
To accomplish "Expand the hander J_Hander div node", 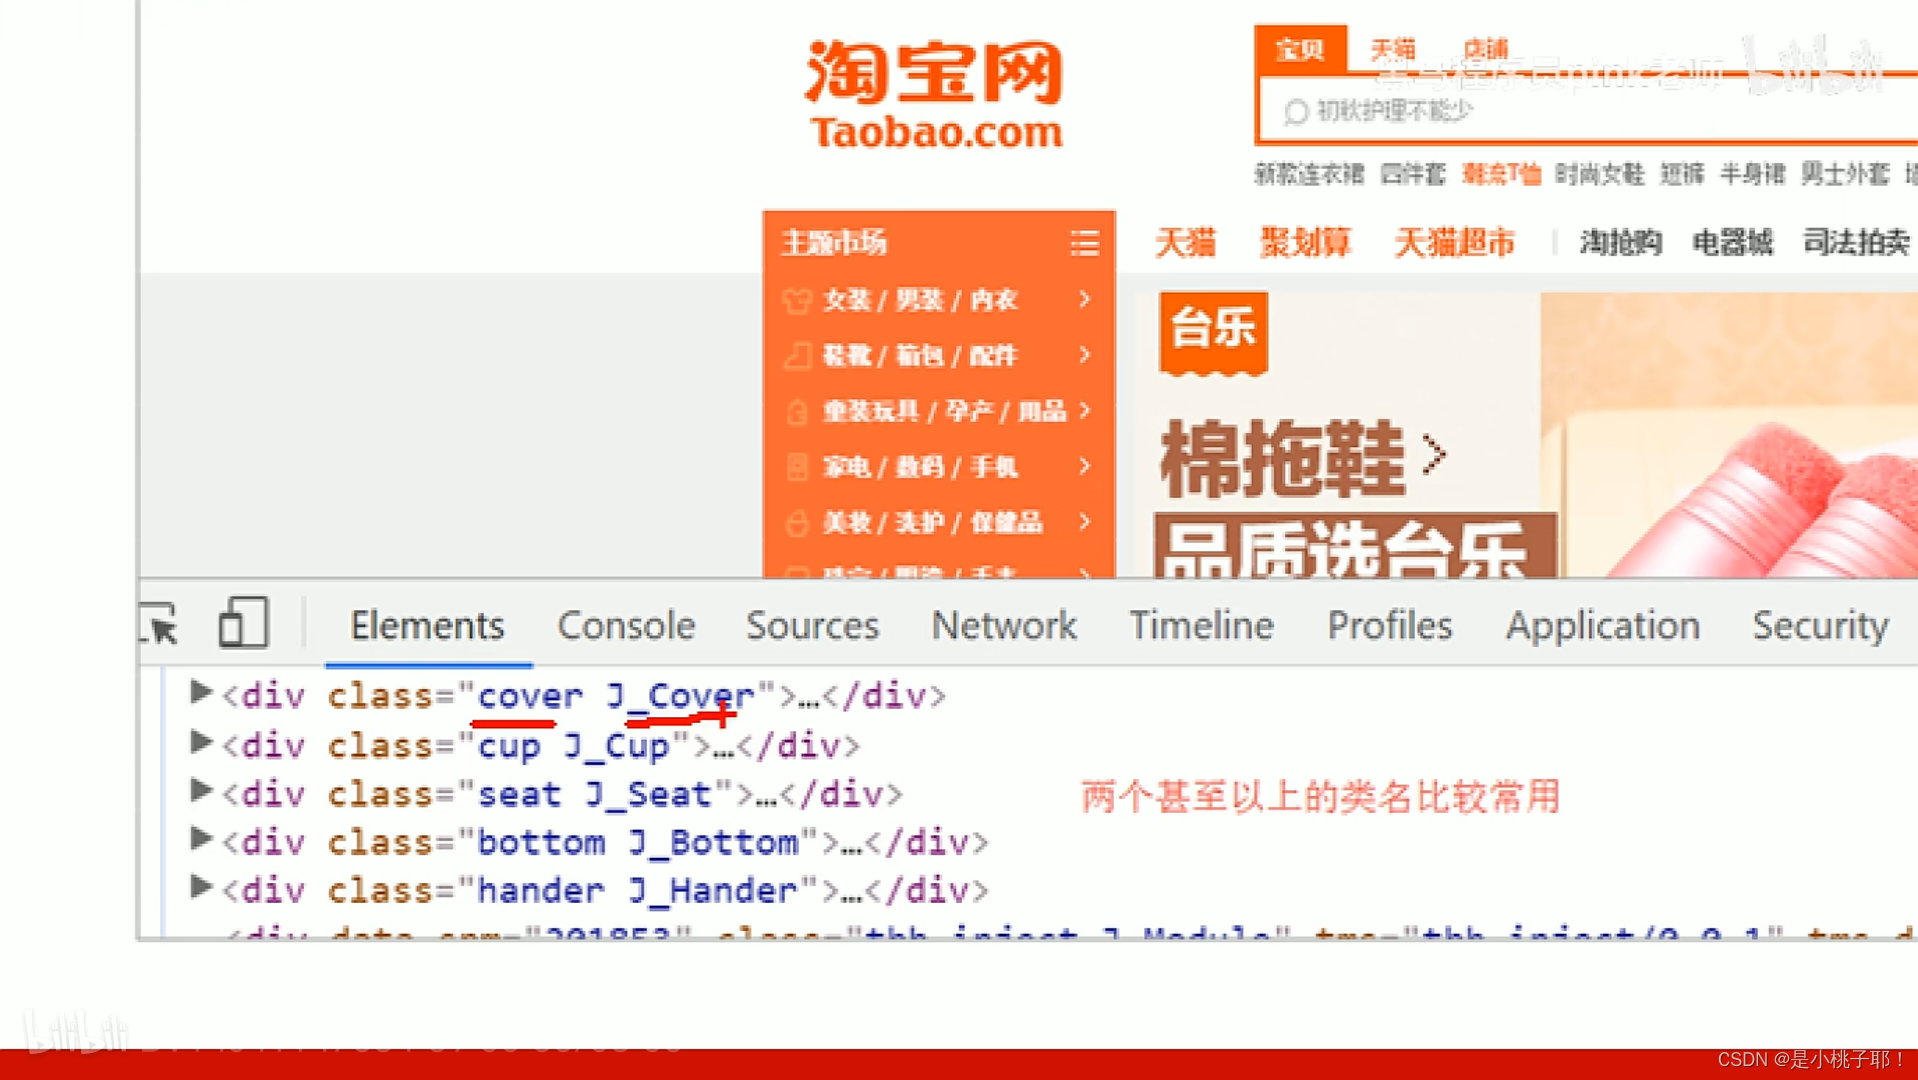I will pos(201,887).
